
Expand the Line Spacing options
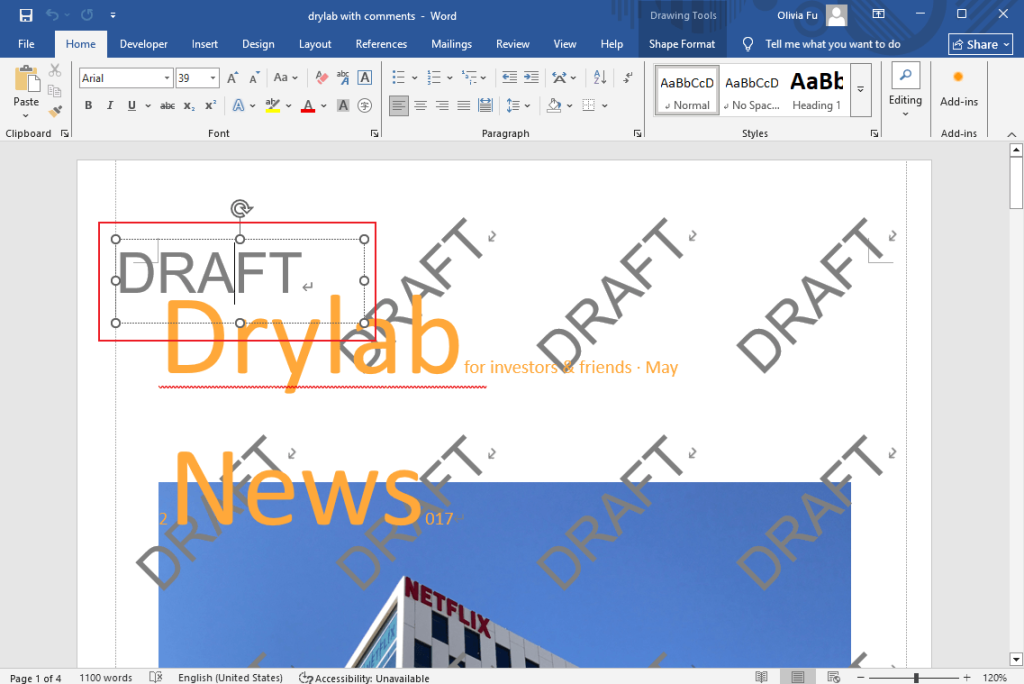(x=528, y=106)
